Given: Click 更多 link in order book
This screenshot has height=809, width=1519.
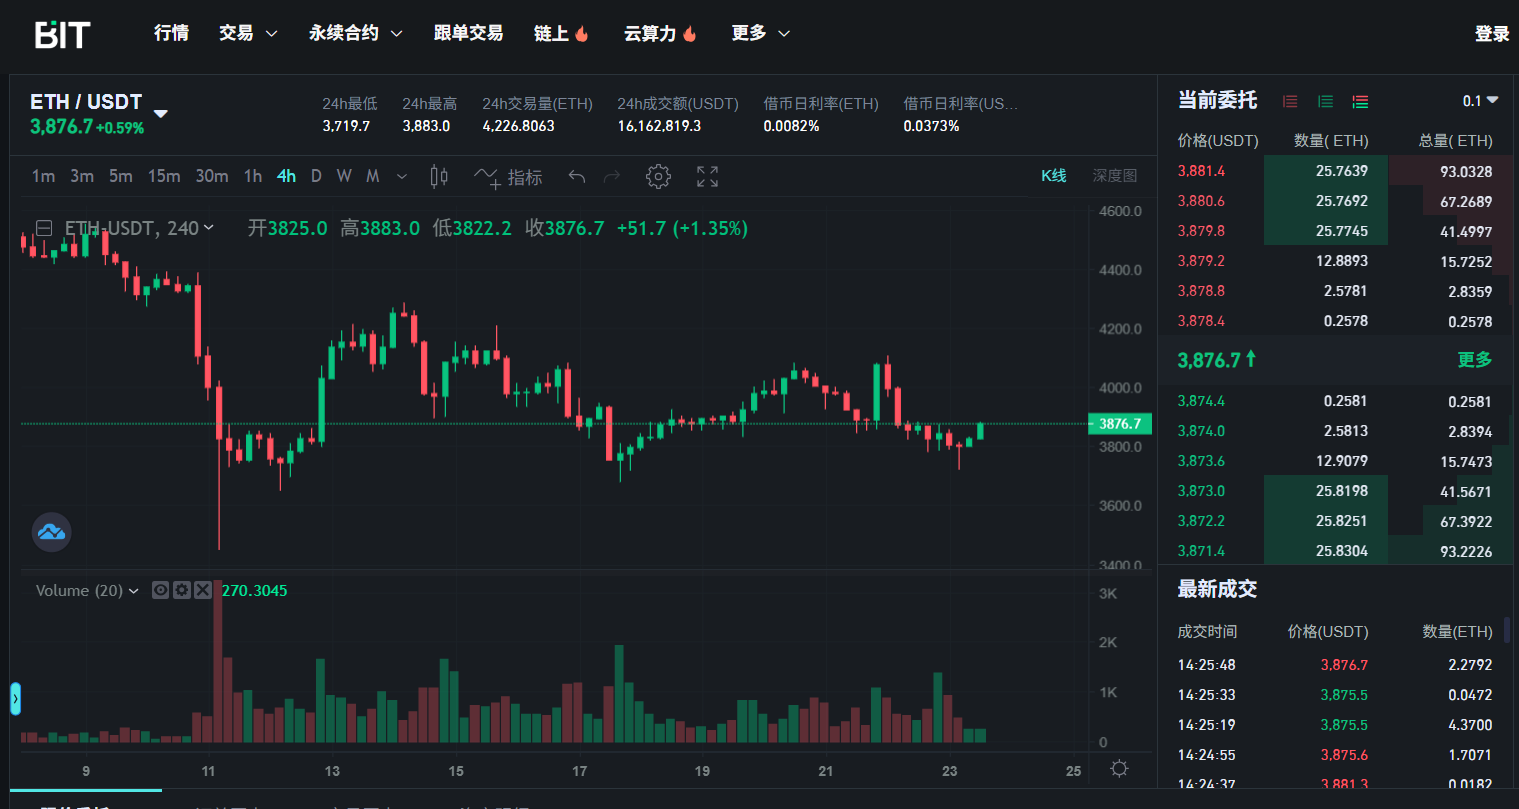Looking at the screenshot, I should point(1474,360).
